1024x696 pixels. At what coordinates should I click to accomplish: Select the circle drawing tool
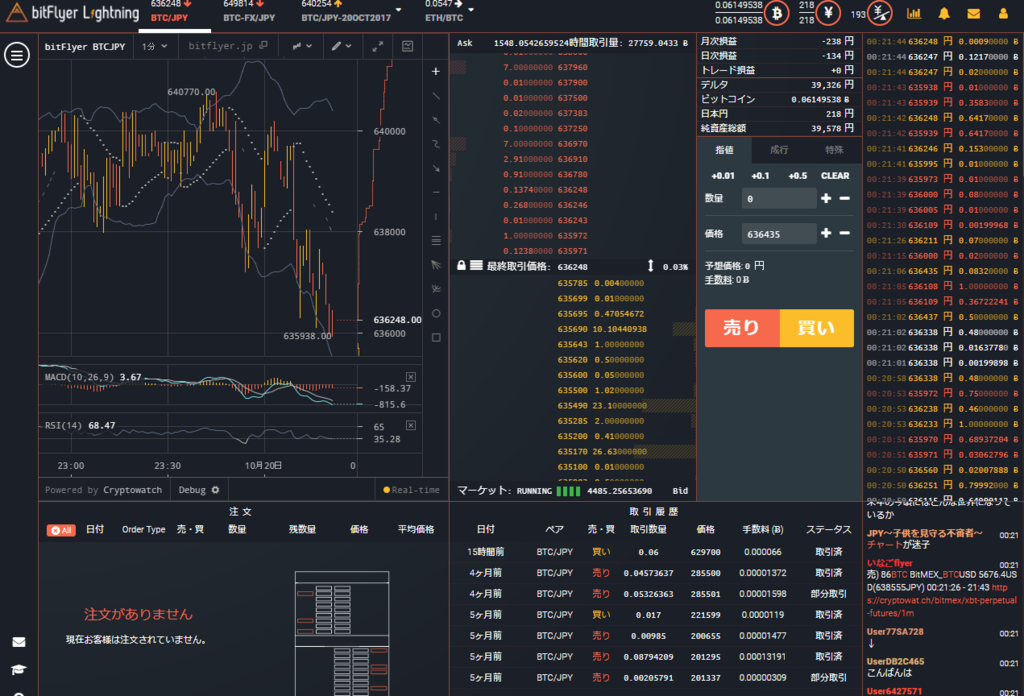pos(436,313)
